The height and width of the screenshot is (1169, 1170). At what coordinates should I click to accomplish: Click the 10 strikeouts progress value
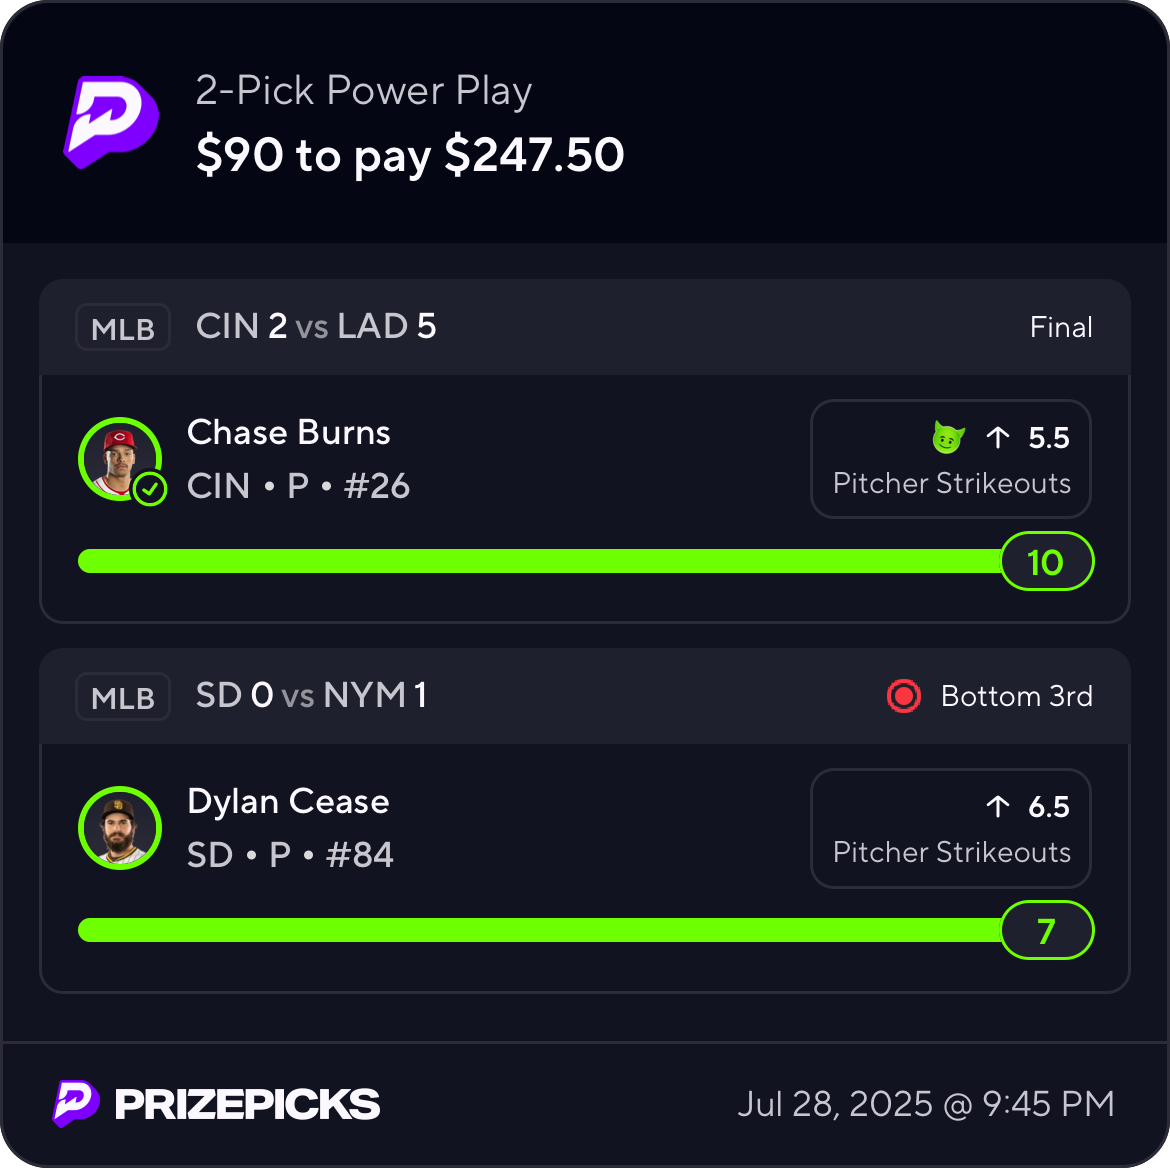coord(1047,561)
